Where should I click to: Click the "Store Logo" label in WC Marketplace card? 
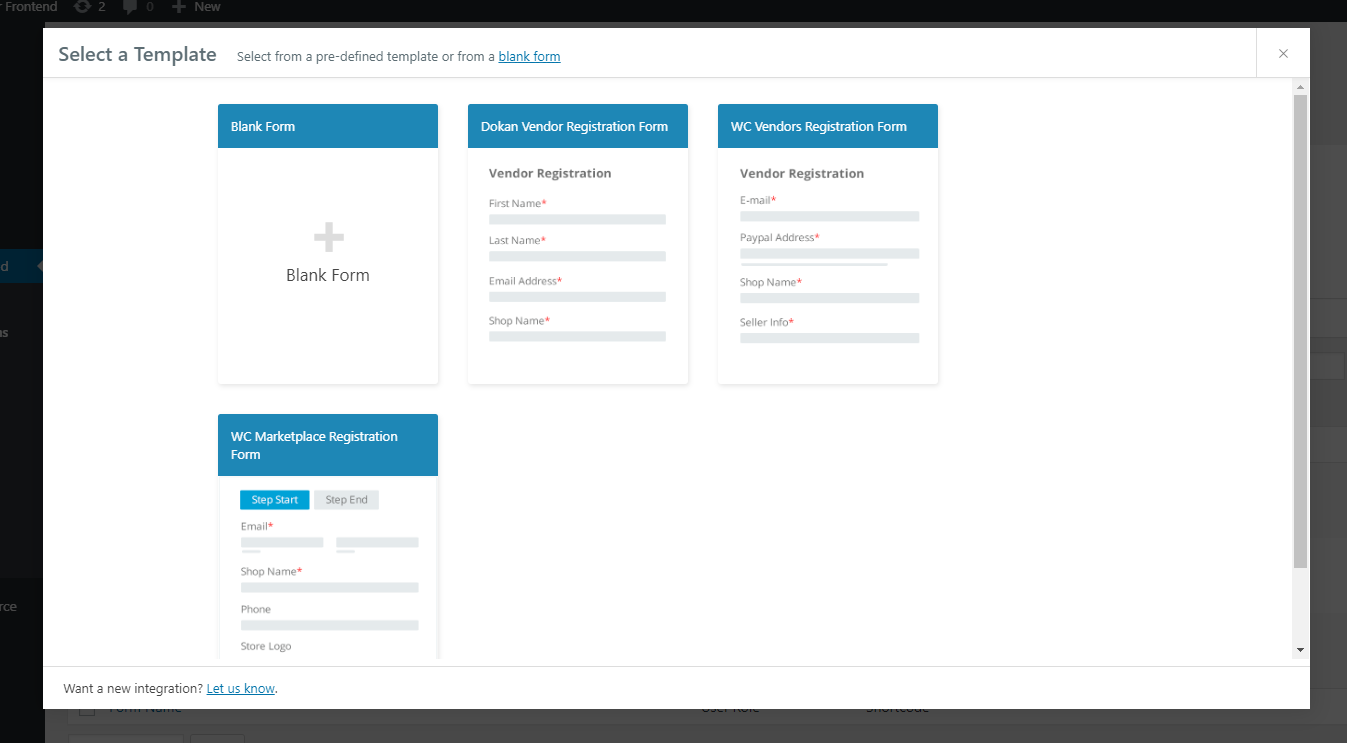[266, 647]
